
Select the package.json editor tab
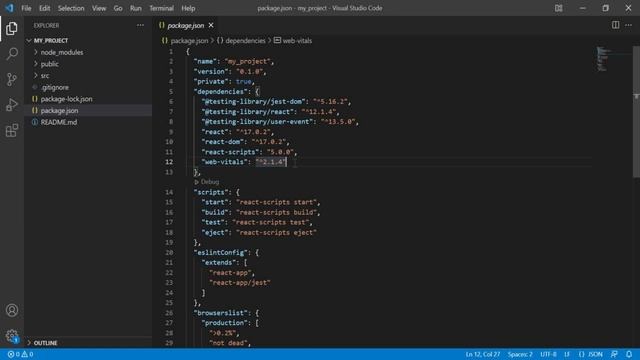[x=186, y=25]
